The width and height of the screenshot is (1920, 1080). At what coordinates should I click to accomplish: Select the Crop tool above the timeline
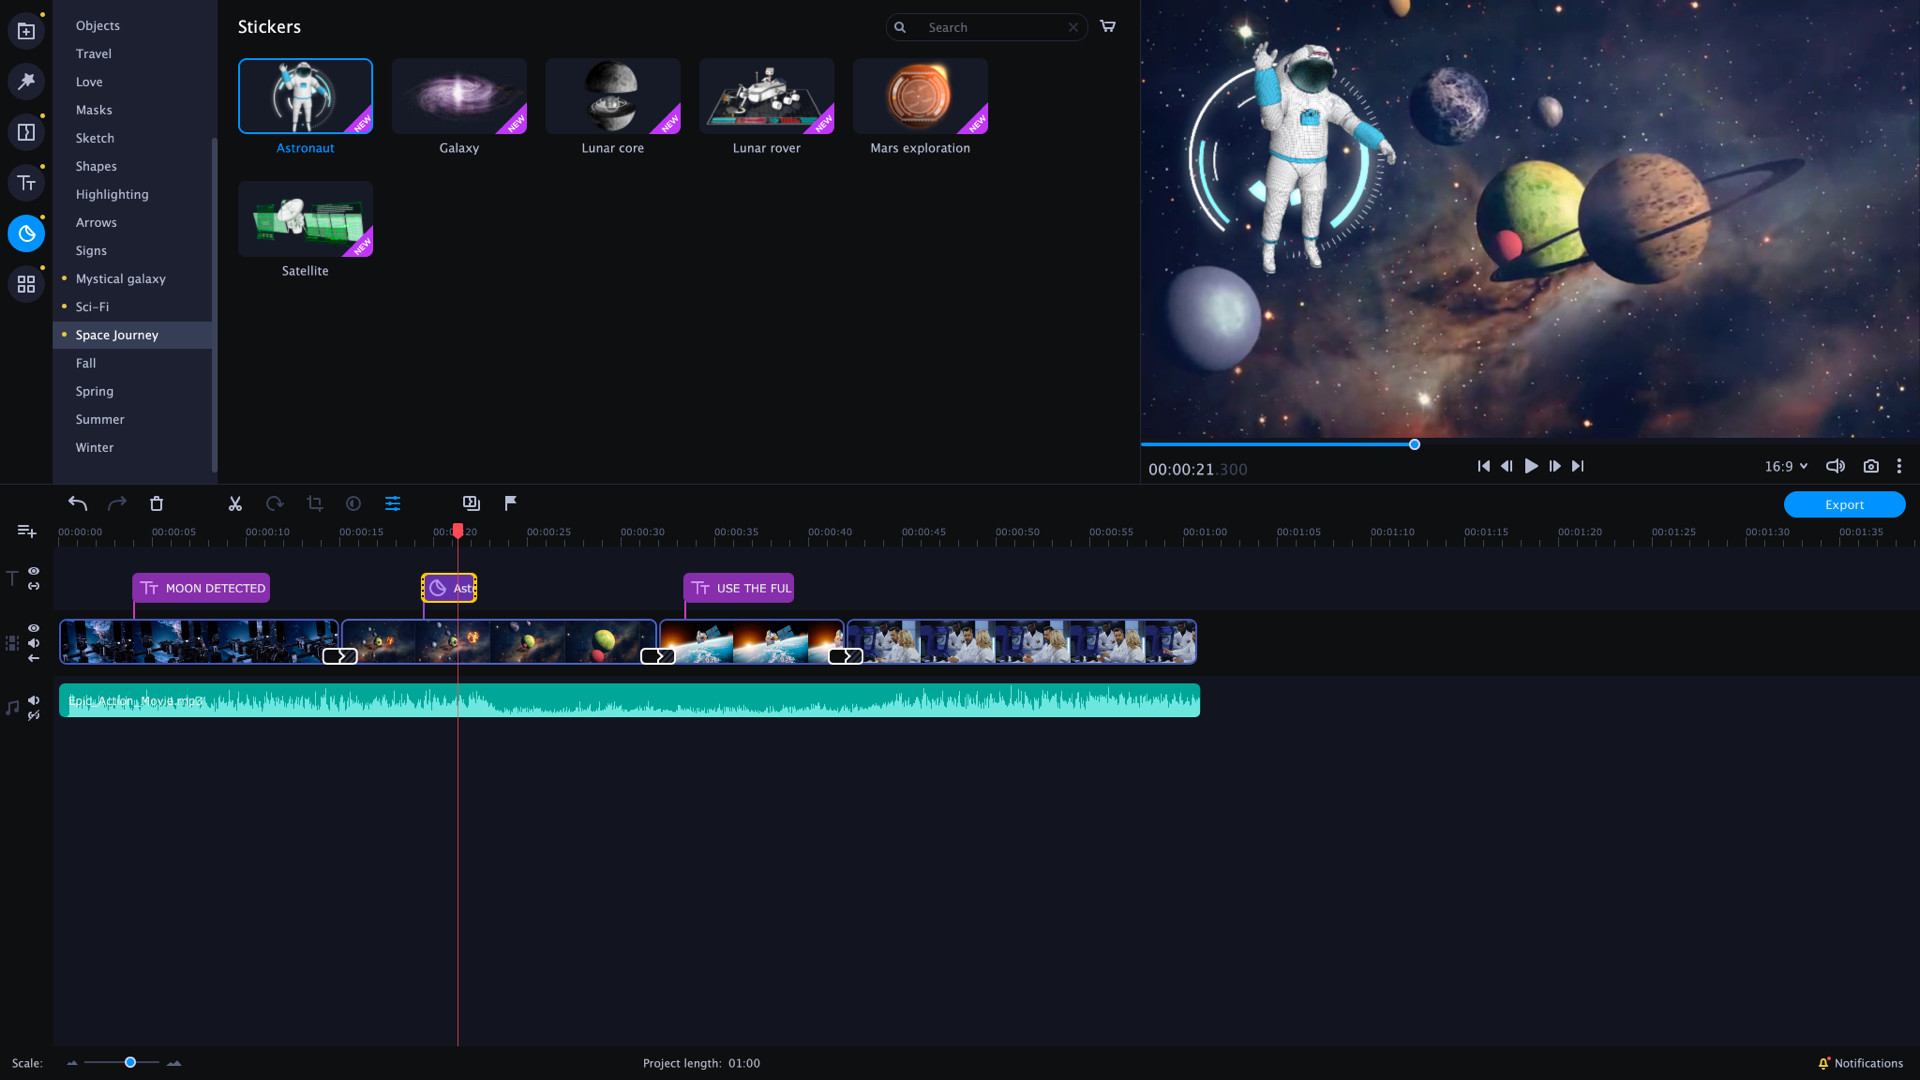click(314, 503)
